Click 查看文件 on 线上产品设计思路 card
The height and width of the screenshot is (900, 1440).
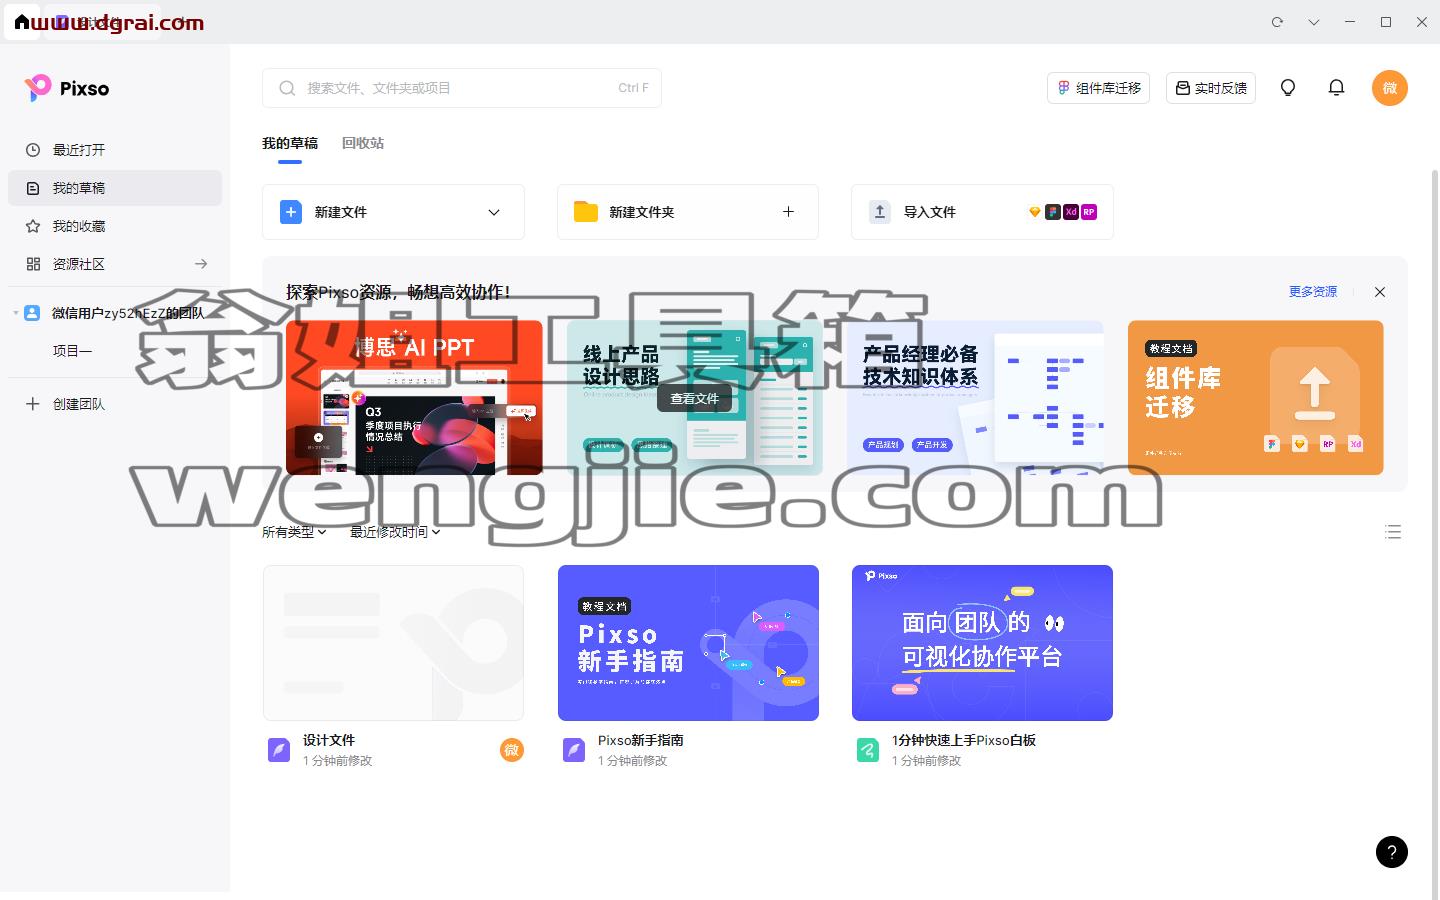(x=694, y=398)
